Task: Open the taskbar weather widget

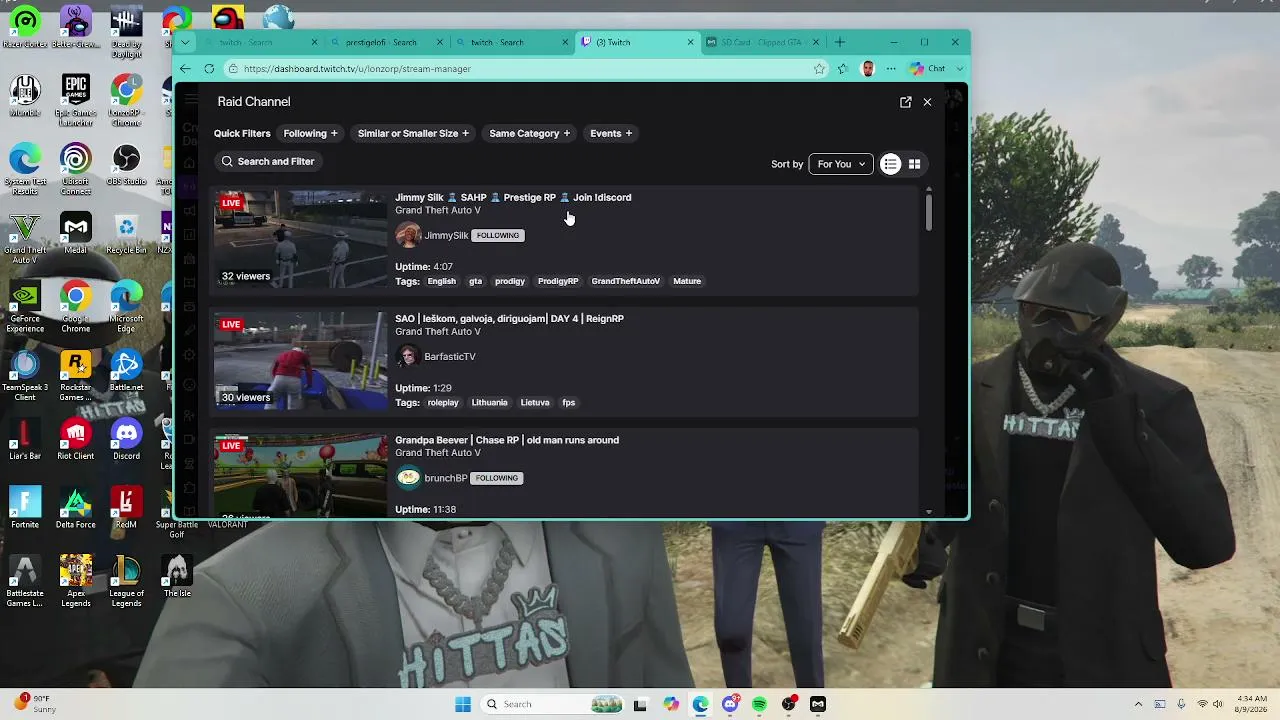Action: [34, 704]
